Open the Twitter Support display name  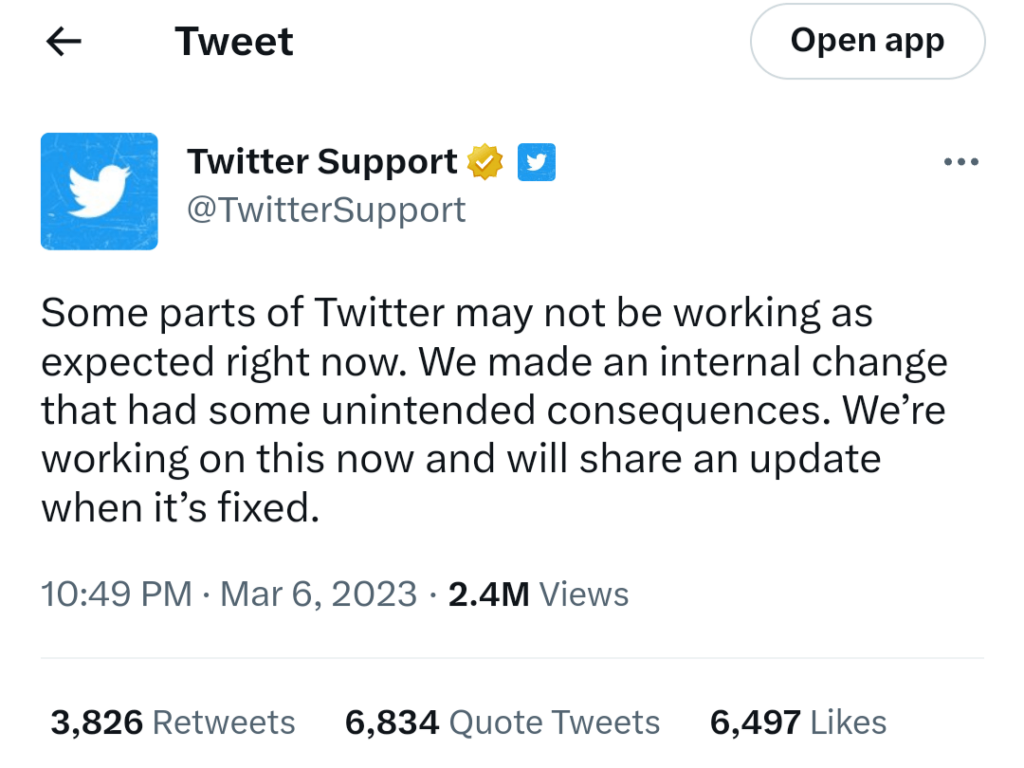click(322, 161)
